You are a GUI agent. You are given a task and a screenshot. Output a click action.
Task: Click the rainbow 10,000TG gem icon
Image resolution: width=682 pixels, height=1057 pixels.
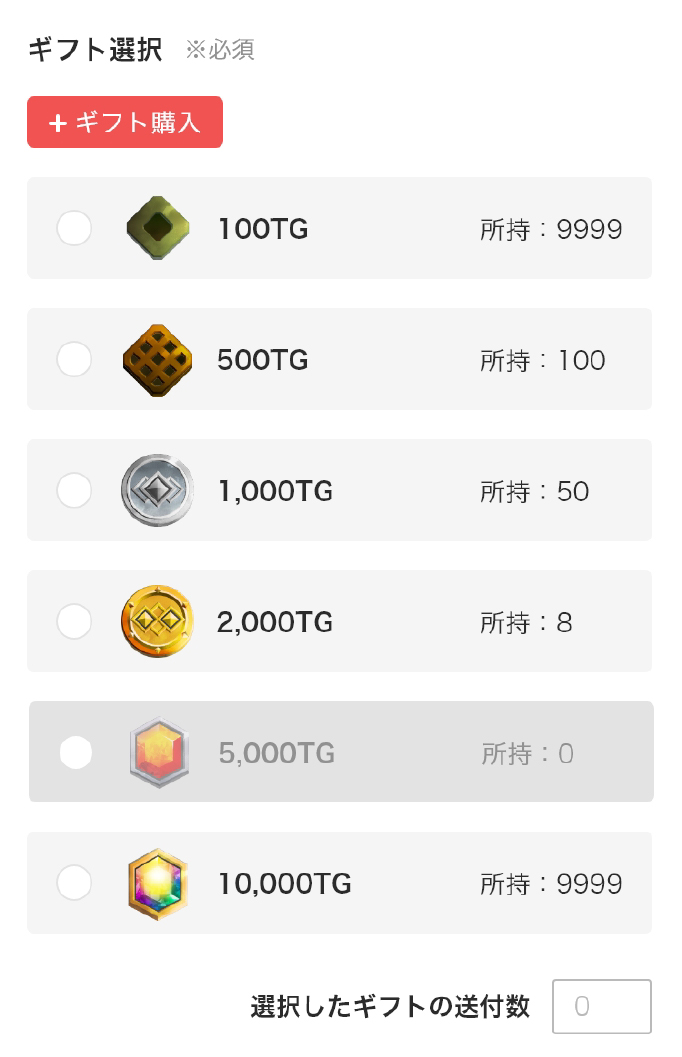[158, 883]
